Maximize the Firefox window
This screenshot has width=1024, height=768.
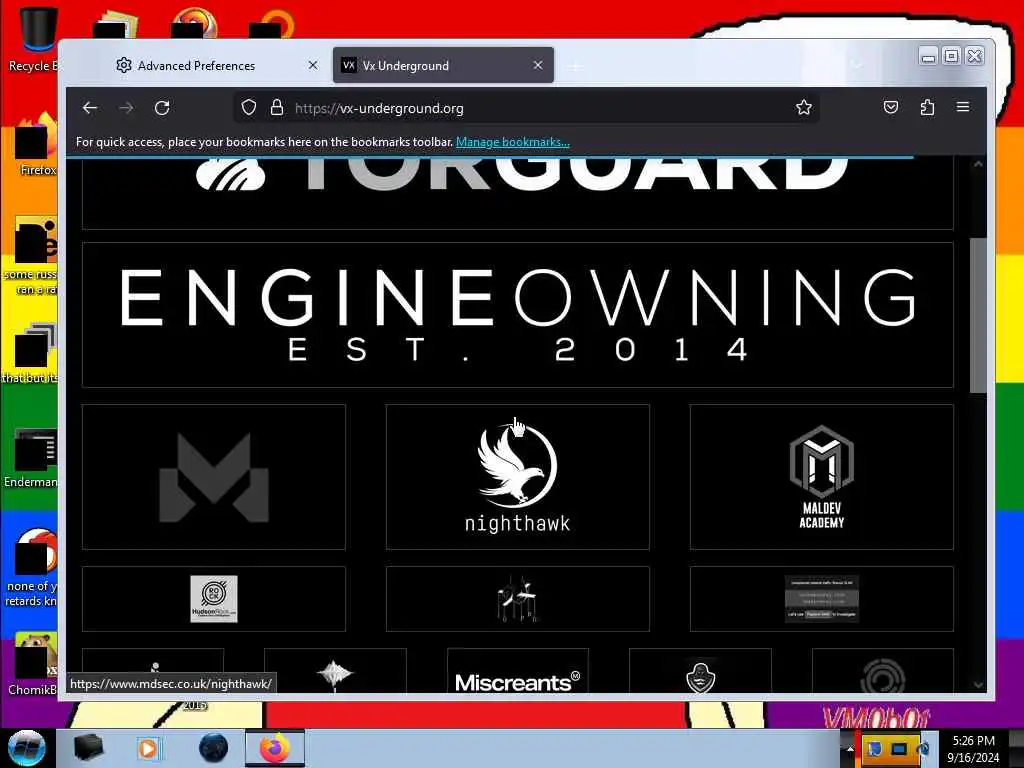coord(952,56)
